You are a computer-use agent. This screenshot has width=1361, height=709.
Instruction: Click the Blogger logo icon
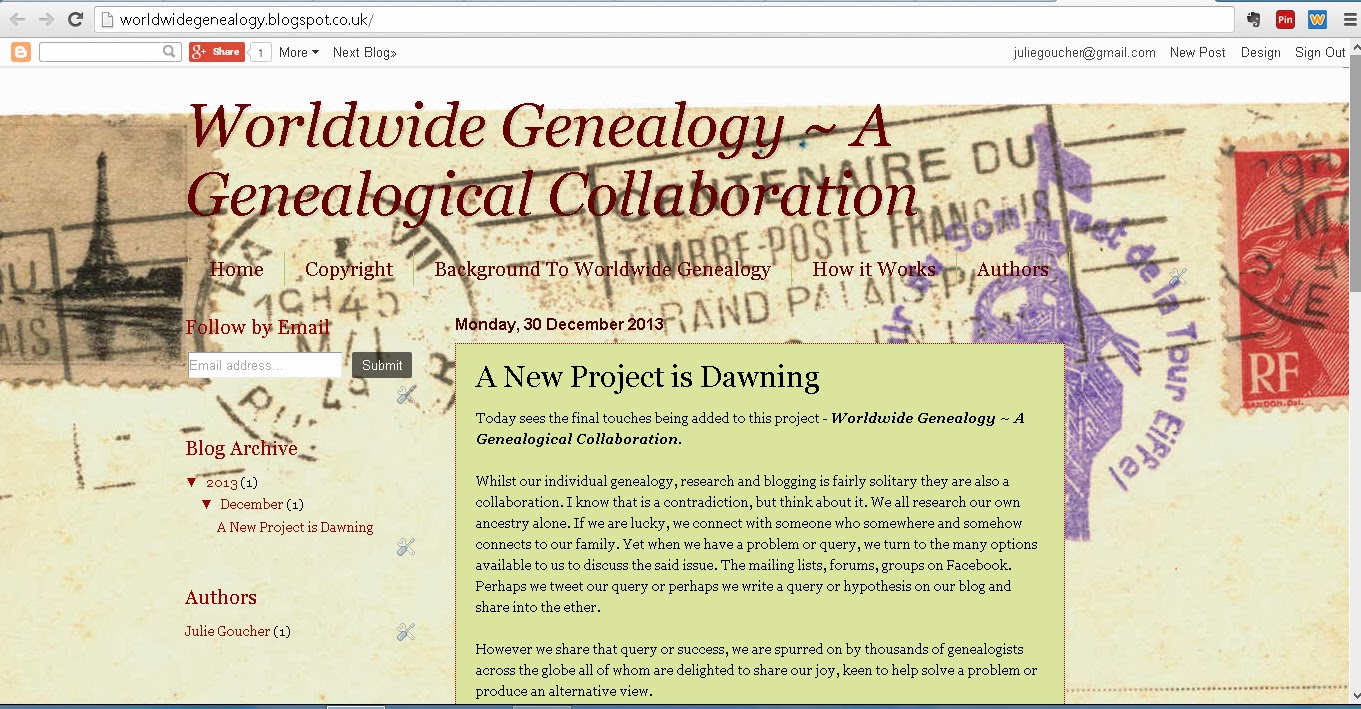(21, 52)
